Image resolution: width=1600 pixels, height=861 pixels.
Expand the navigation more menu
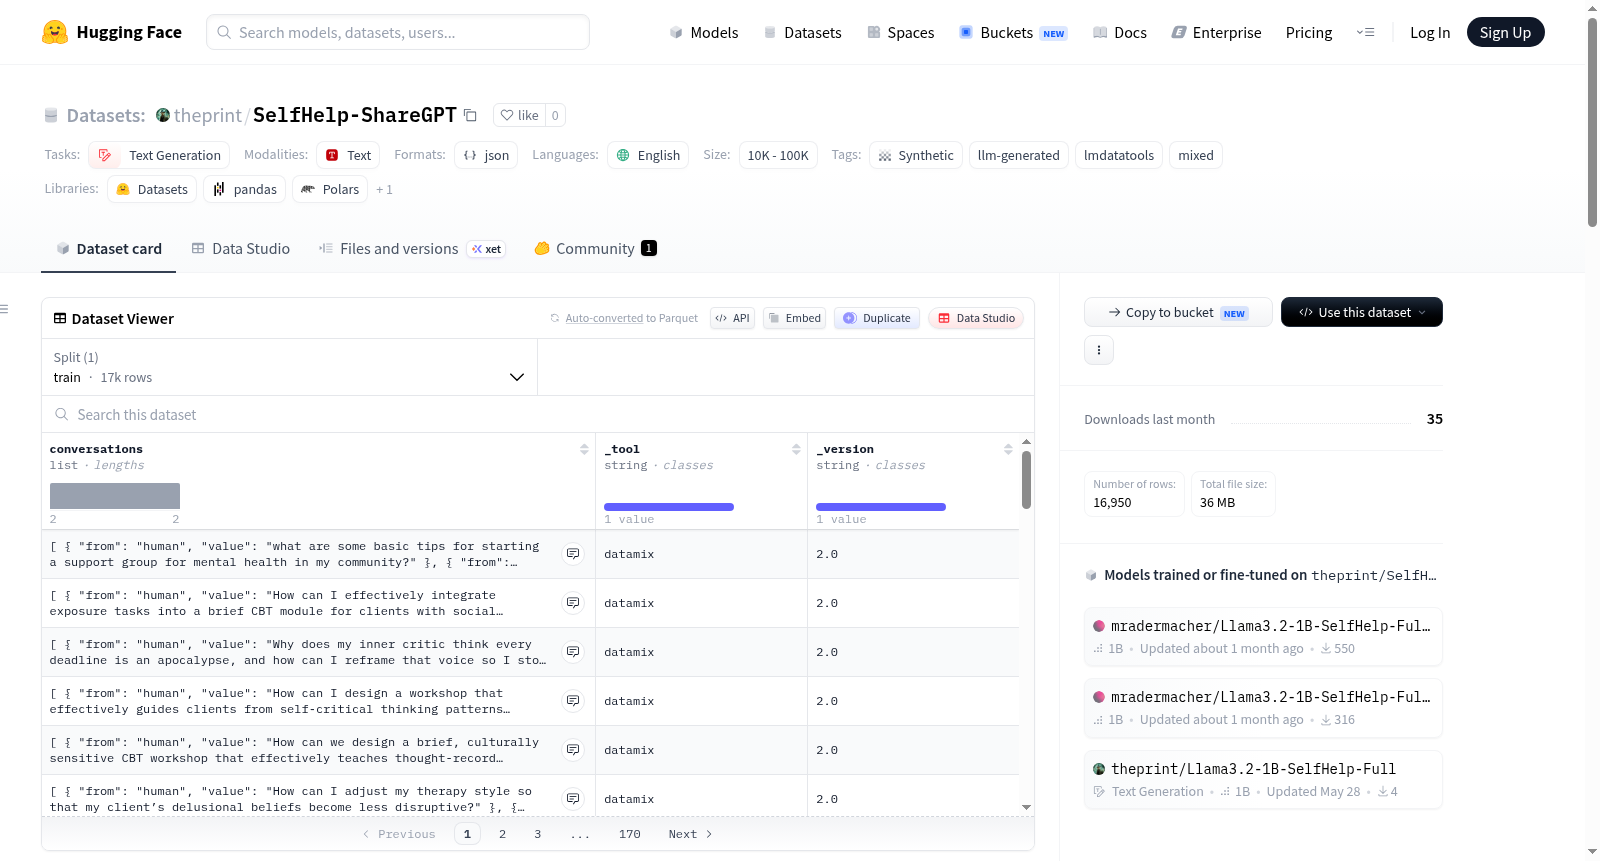point(1365,32)
